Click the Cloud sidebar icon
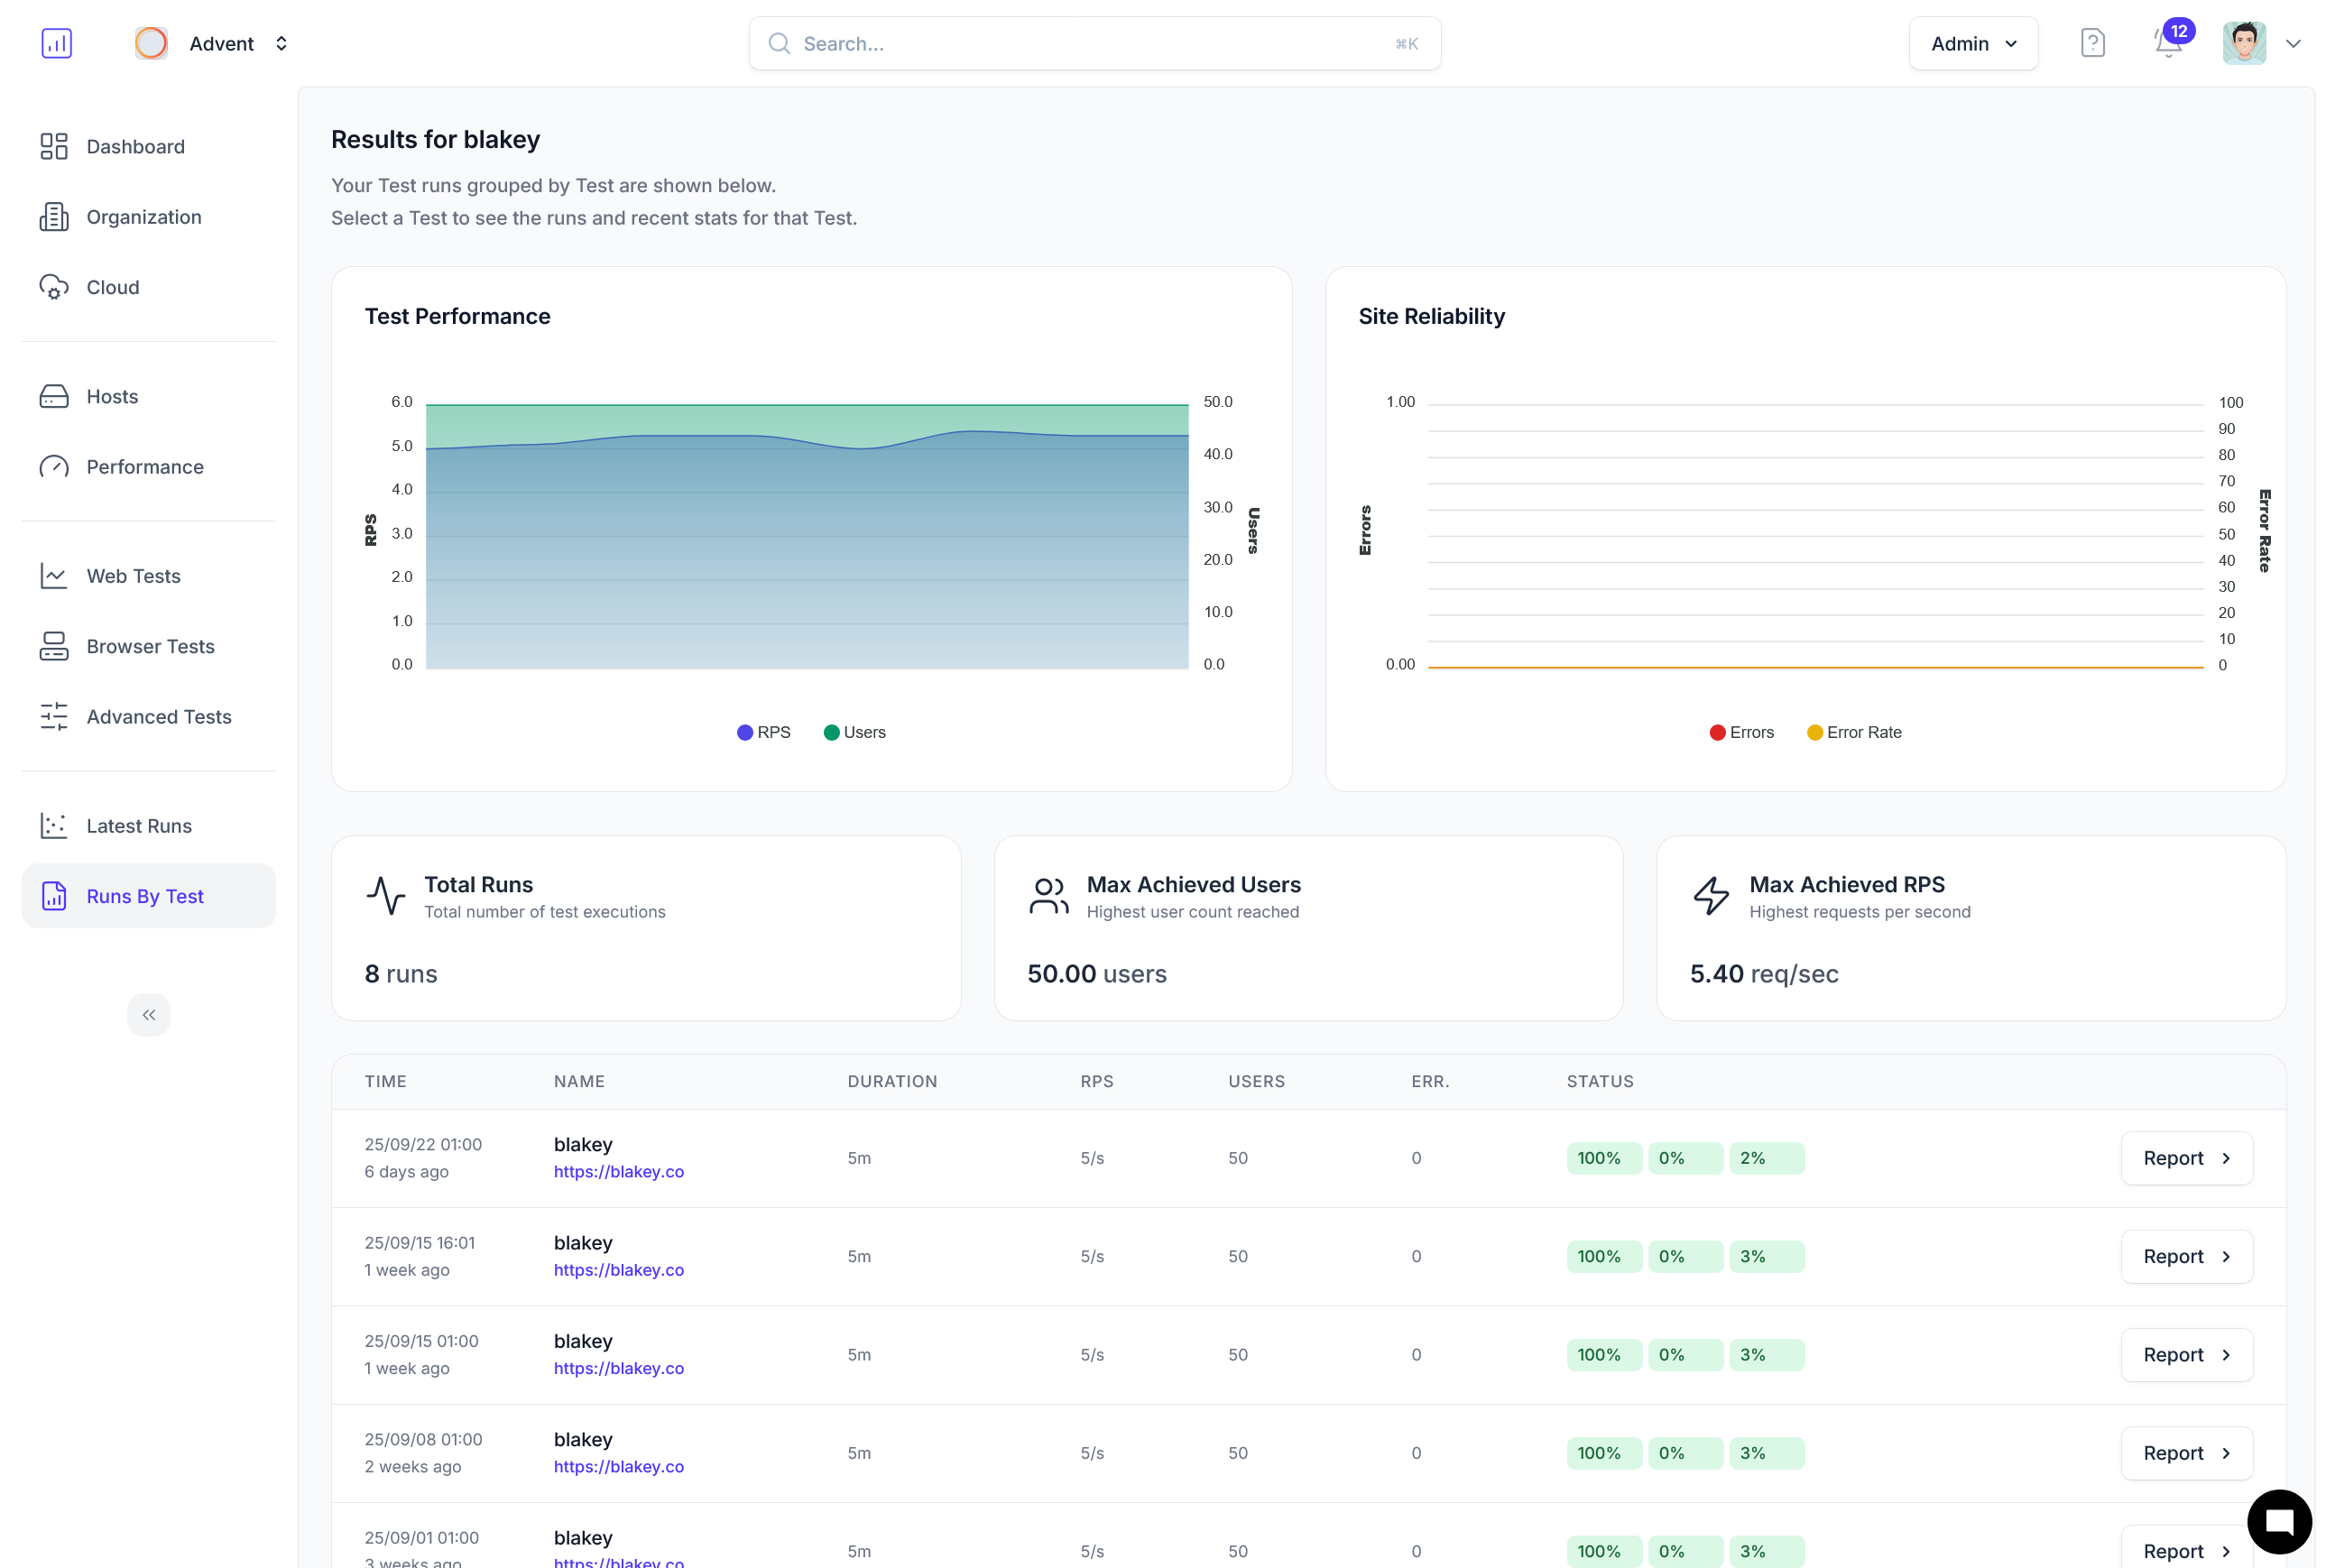 click(54, 287)
